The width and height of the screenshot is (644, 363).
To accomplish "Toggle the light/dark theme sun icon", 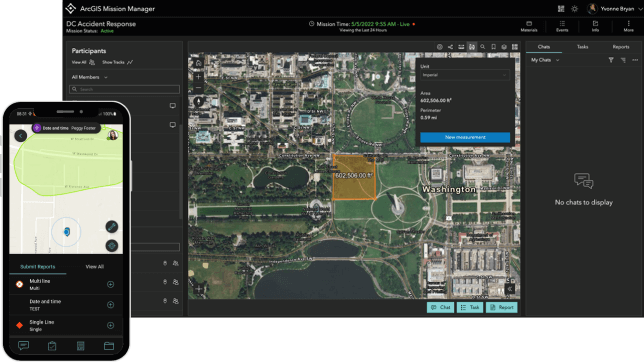I will coord(574,9).
